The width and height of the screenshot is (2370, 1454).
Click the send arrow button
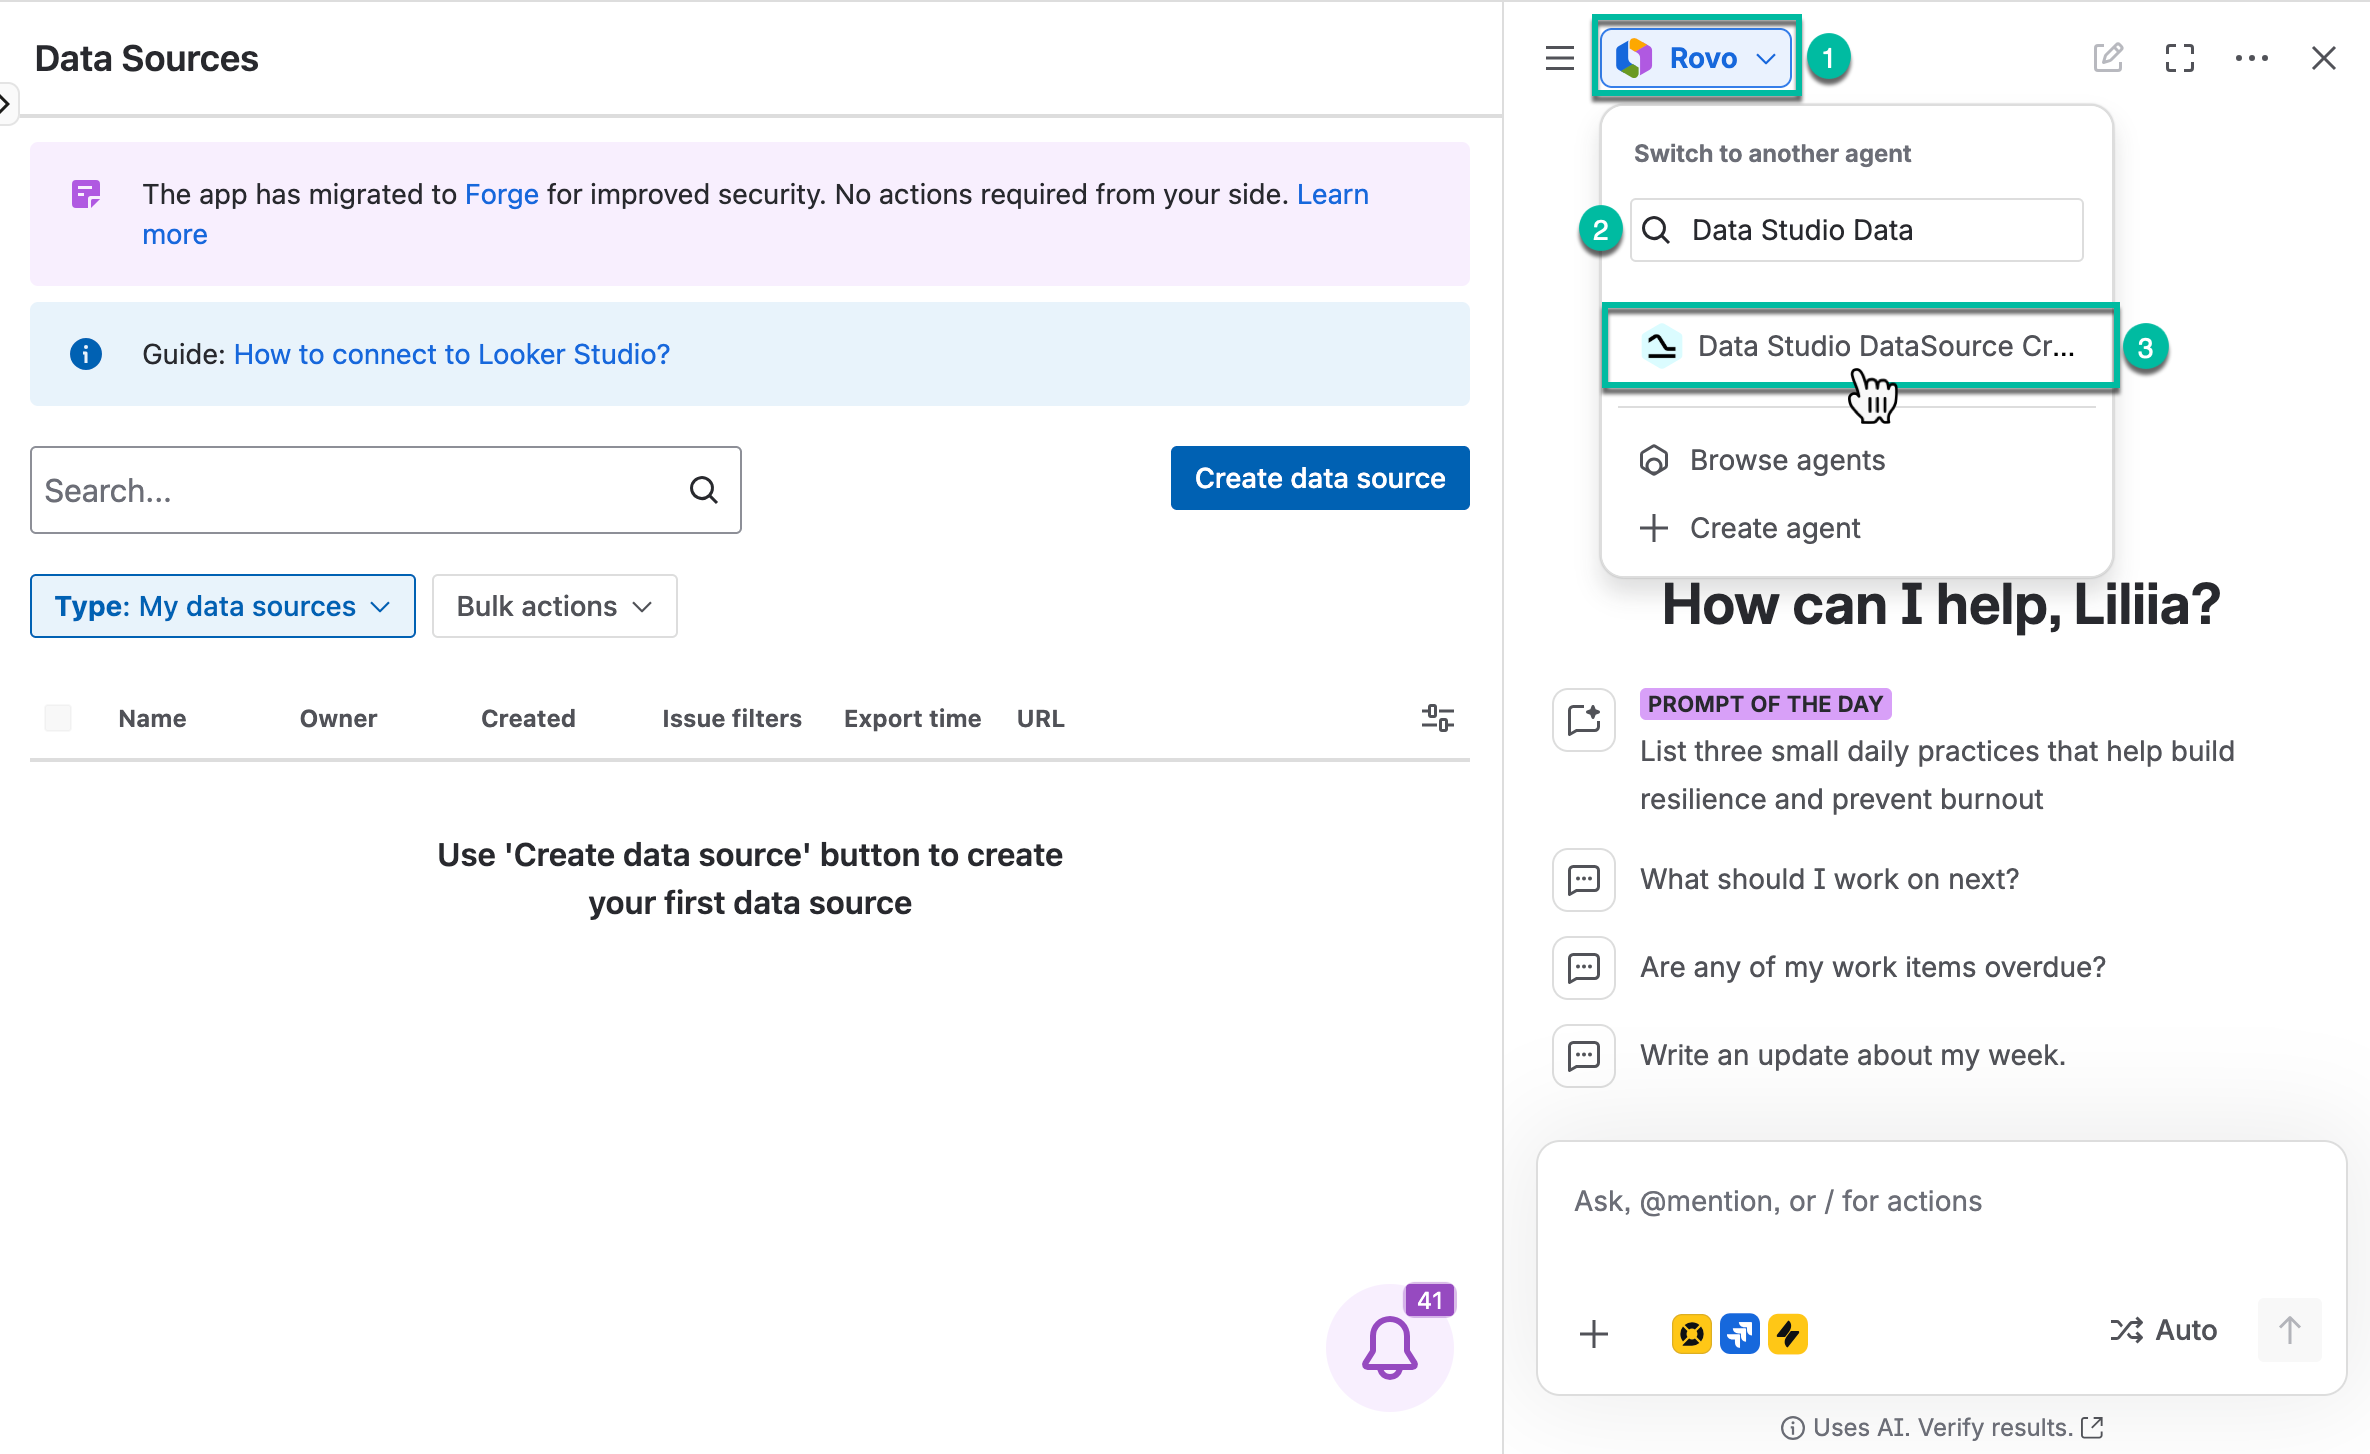tap(2290, 1330)
